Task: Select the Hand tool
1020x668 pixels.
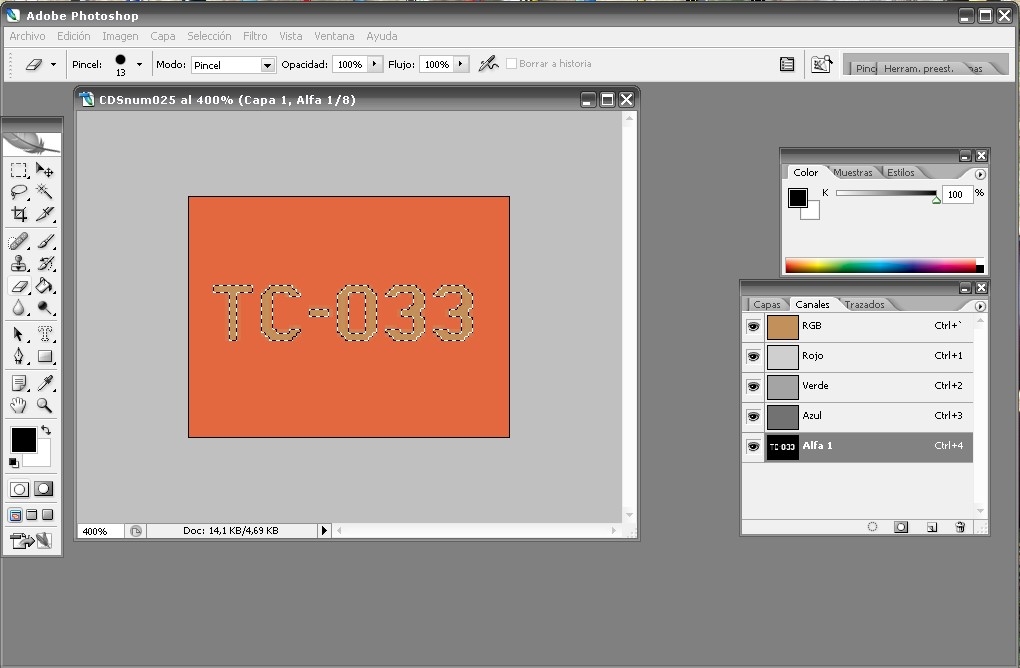Action: click(19, 405)
